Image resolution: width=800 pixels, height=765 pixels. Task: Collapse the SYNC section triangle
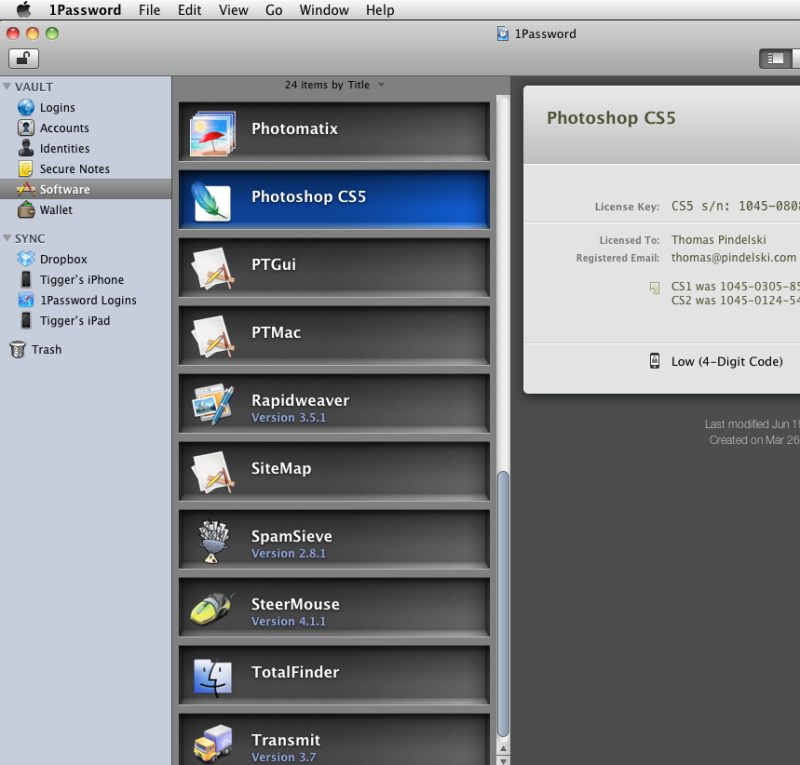click(x=7, y=238)
